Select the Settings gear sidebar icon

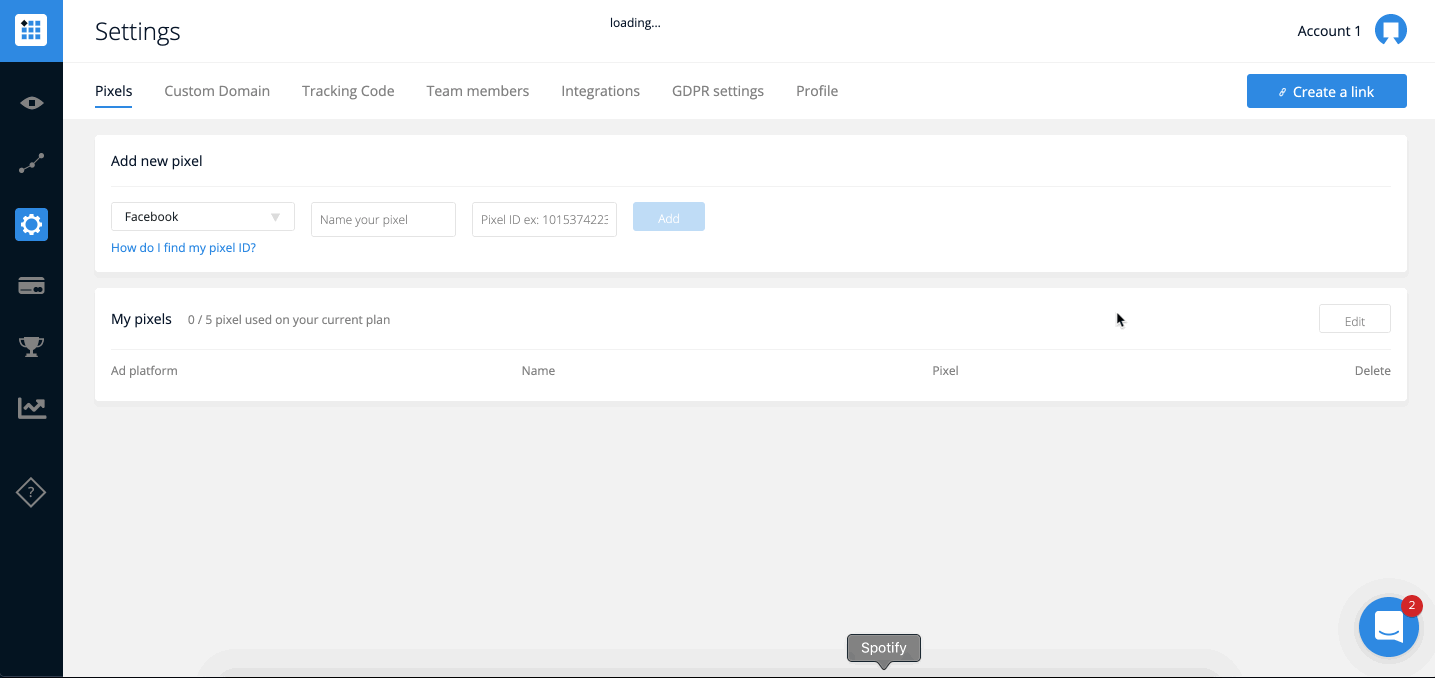(x=31, y=225)
